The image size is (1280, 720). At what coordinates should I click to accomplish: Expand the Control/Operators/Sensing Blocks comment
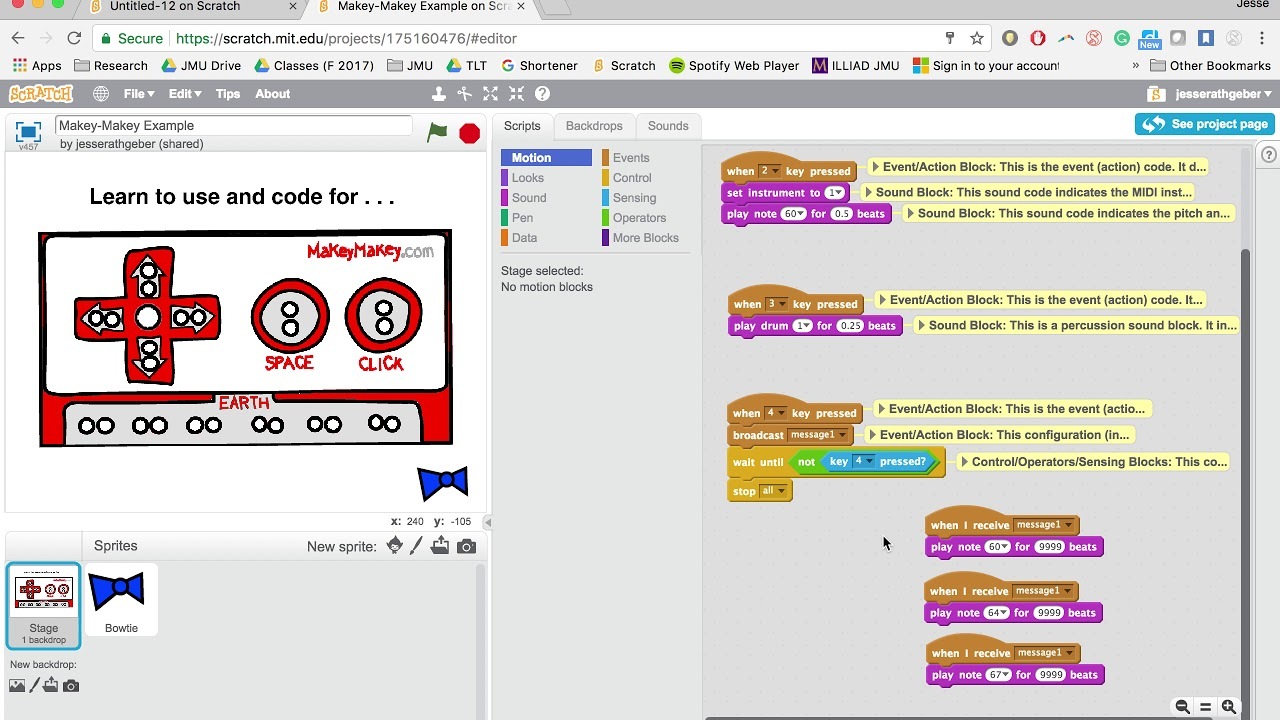(964, 462)
